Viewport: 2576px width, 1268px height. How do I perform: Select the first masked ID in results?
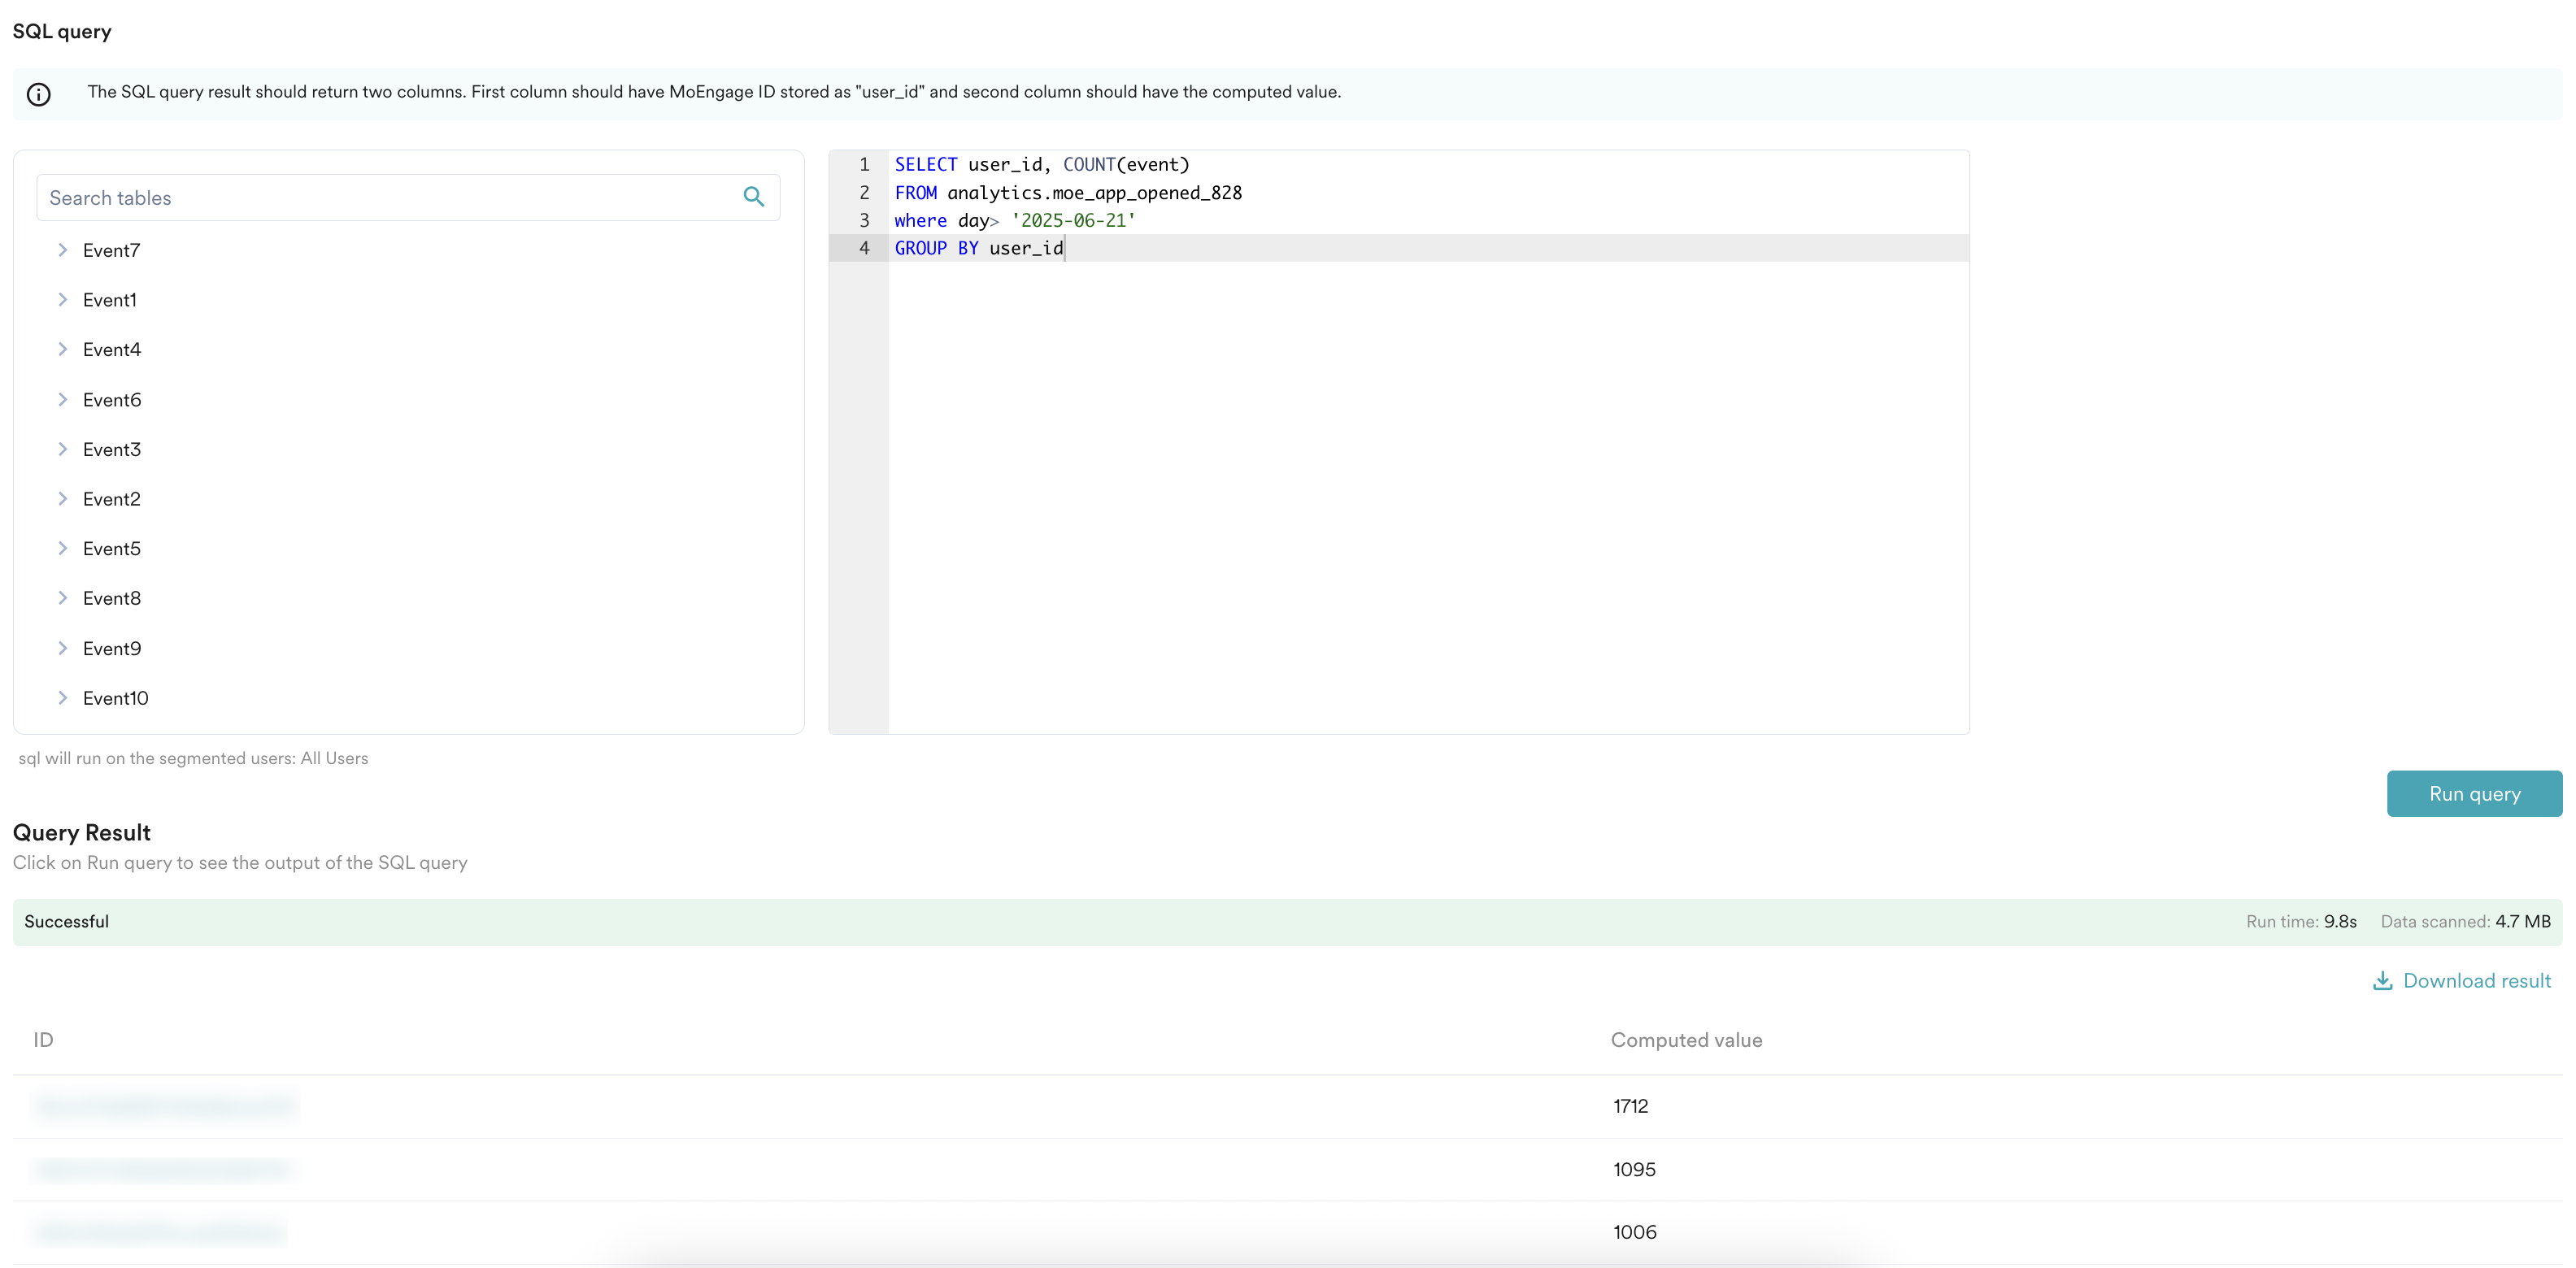[165, 1106]
